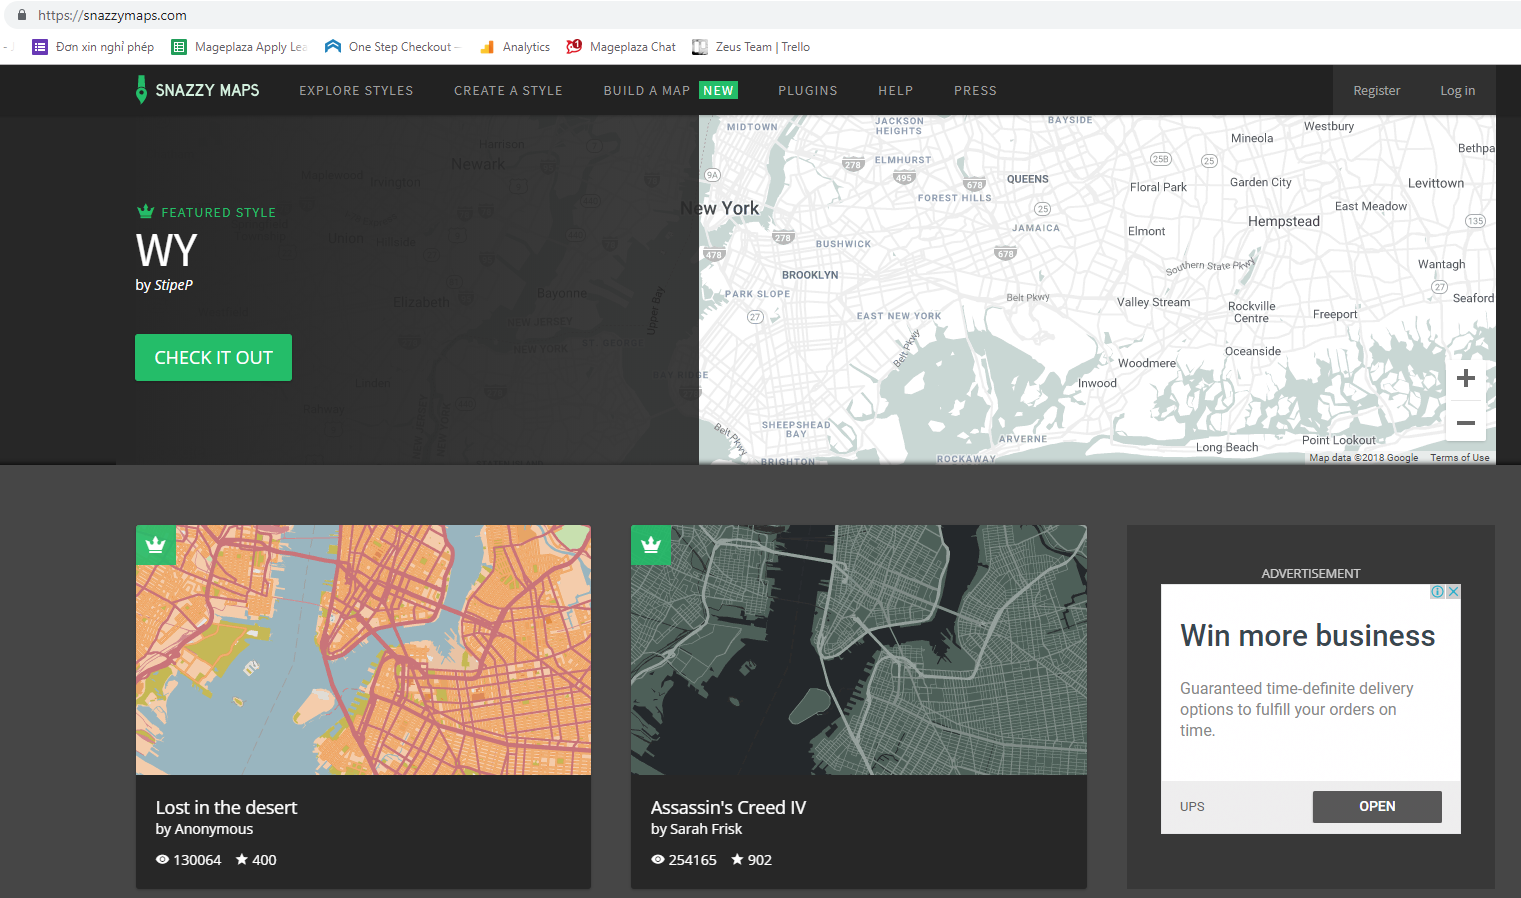Zoom out the map with minus button

1465,423
